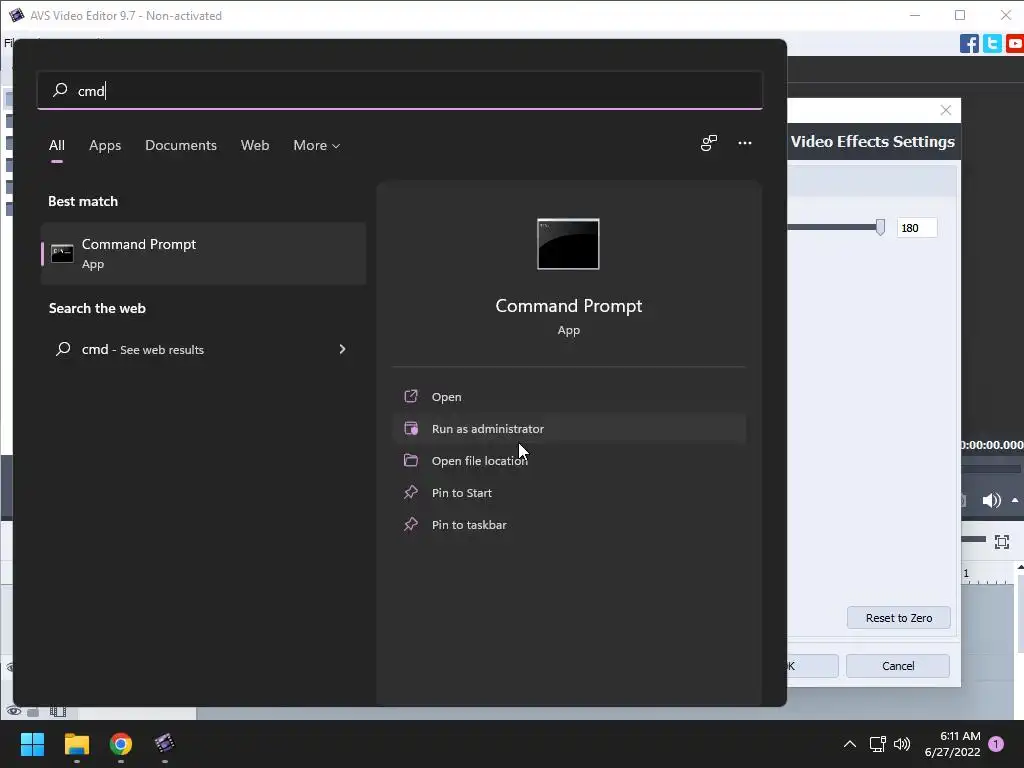
Task: Click the Run as administrator shield icon
Action: [x=411, y=428]
